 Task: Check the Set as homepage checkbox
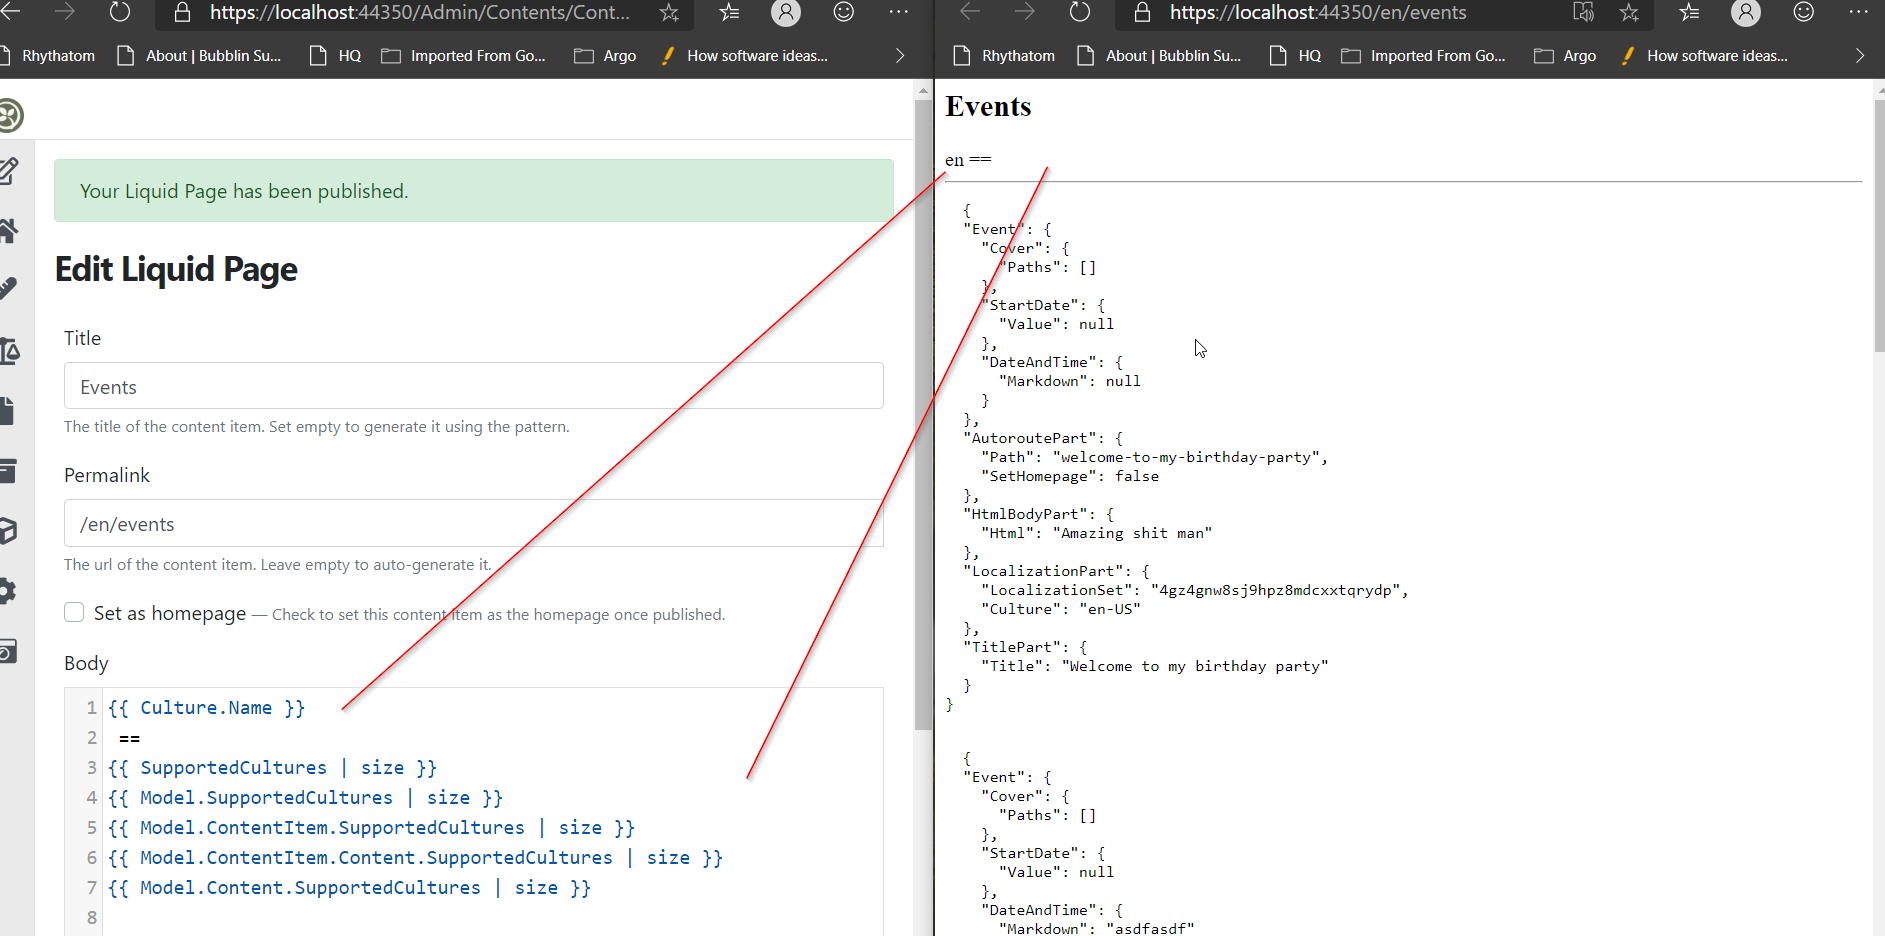74,612
